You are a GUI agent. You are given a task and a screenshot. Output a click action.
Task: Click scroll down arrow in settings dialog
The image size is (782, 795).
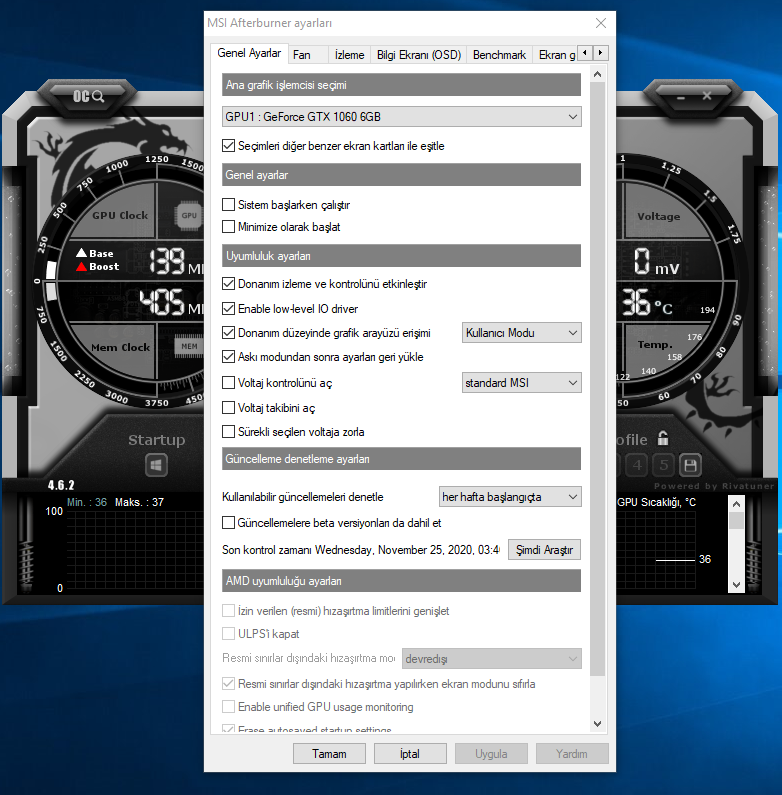597,724
